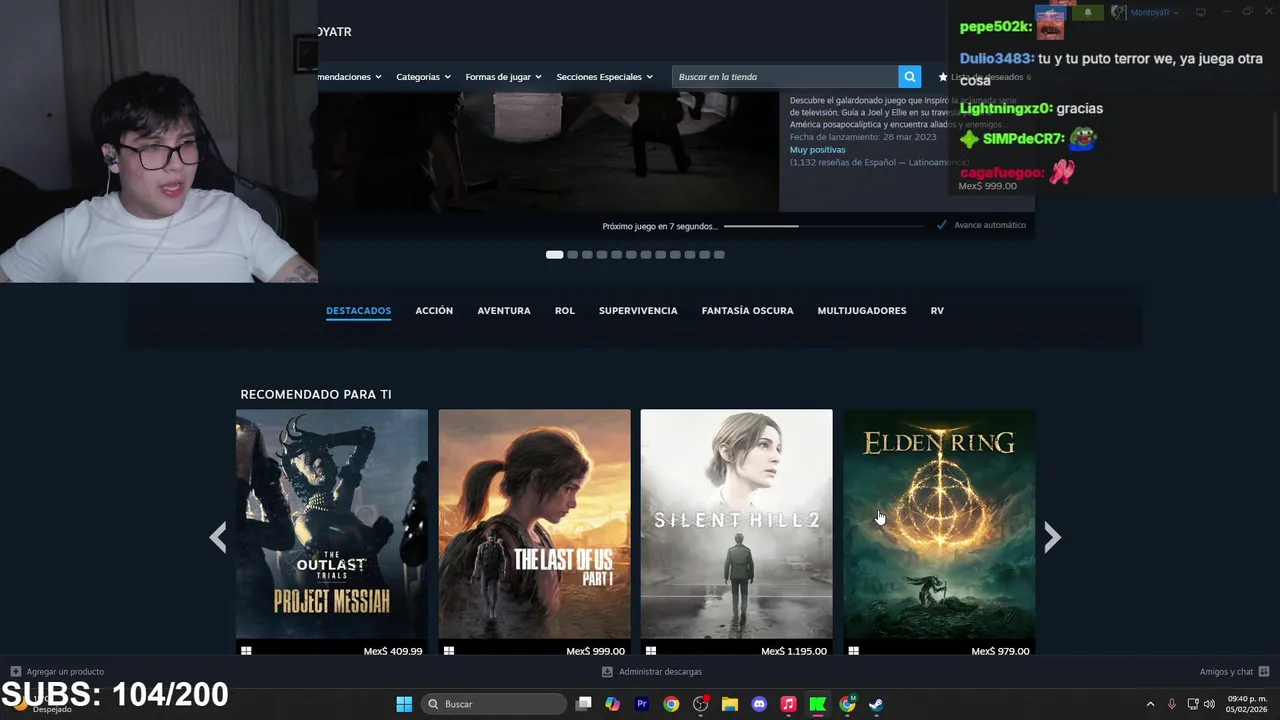Image resolution: width=1280 pixels, height=720 pixels.
Task: Click the previous arrow of the recommended carousel
Action: click(x=217, y=538)
